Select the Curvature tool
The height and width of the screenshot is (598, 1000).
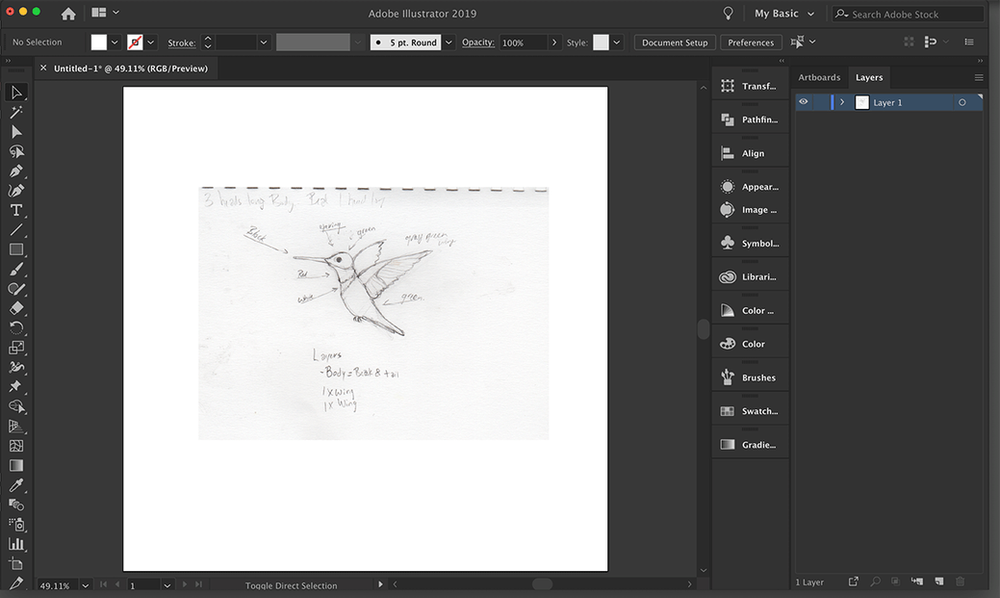16,191
